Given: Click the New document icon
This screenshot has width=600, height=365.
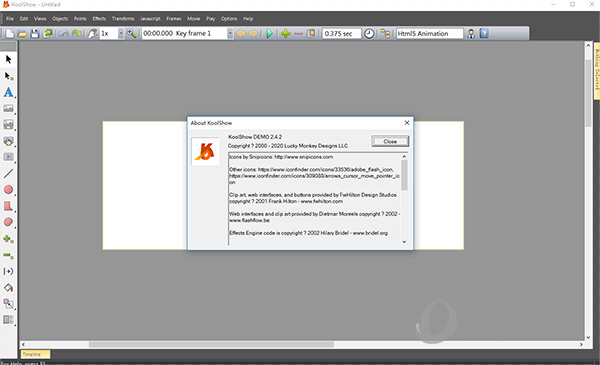Looking at the screenshot, I should pyautogui.click(x=10, y=34).
